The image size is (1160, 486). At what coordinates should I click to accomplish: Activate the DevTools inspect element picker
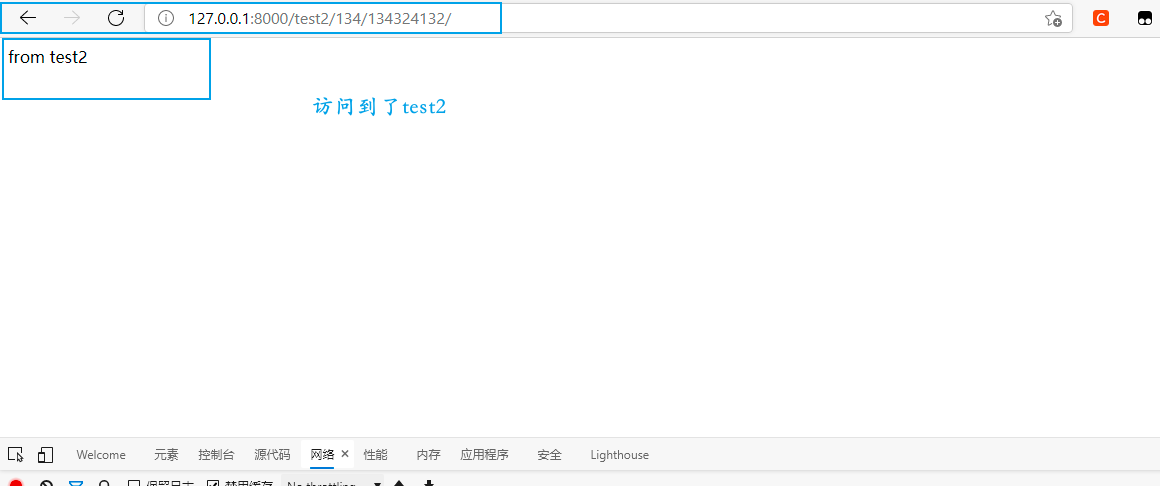coord(16,454)
